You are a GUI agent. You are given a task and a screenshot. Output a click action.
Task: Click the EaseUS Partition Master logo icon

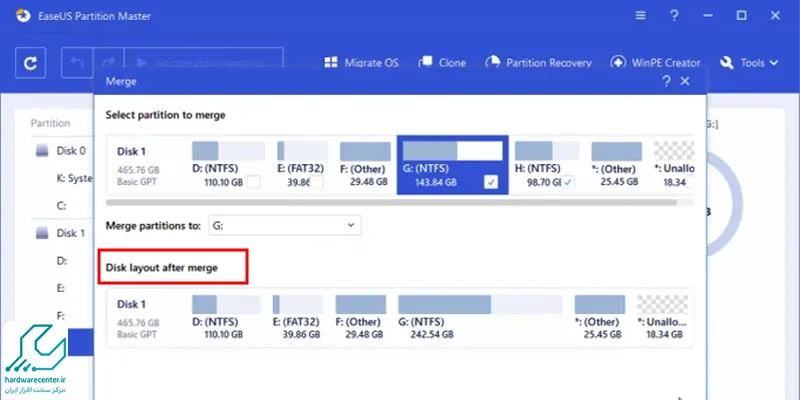23,15
